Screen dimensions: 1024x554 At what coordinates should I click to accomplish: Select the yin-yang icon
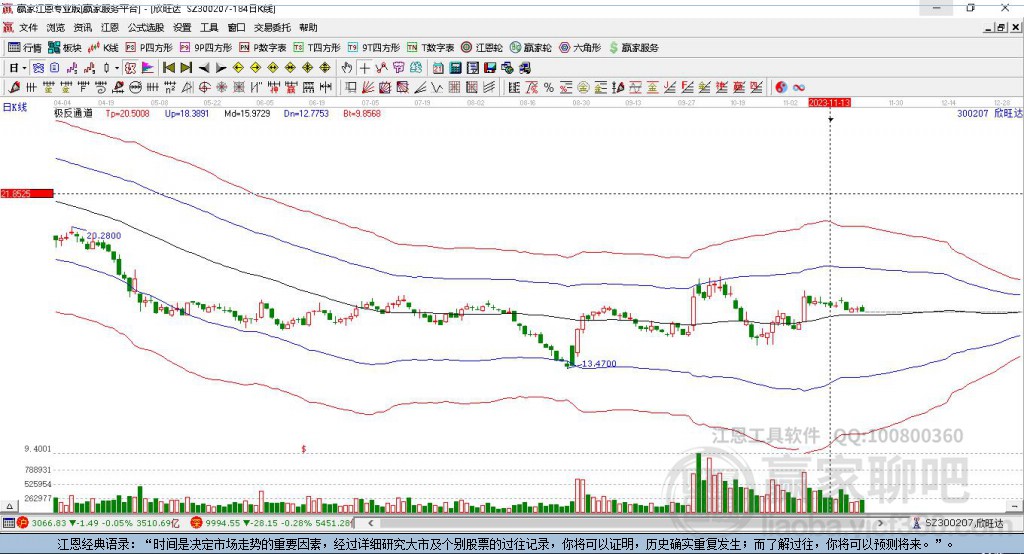coord(781,88)
